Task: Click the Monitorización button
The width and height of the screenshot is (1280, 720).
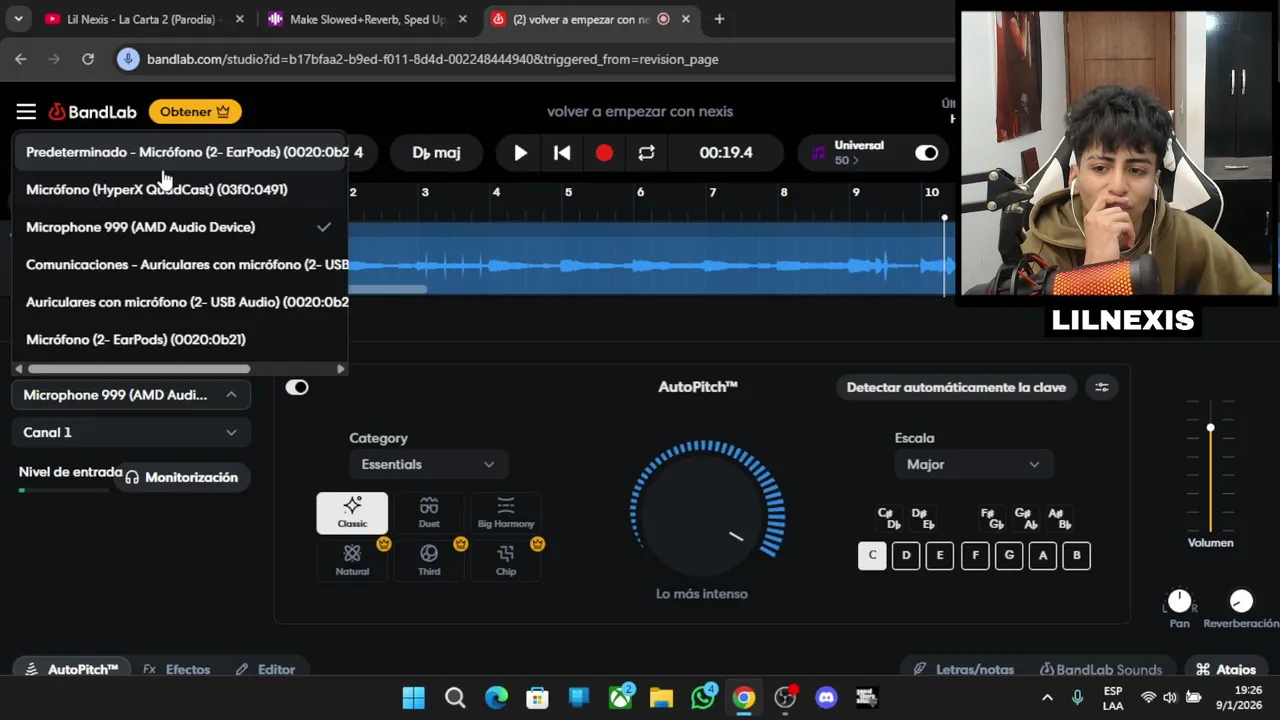Action: 181,478
